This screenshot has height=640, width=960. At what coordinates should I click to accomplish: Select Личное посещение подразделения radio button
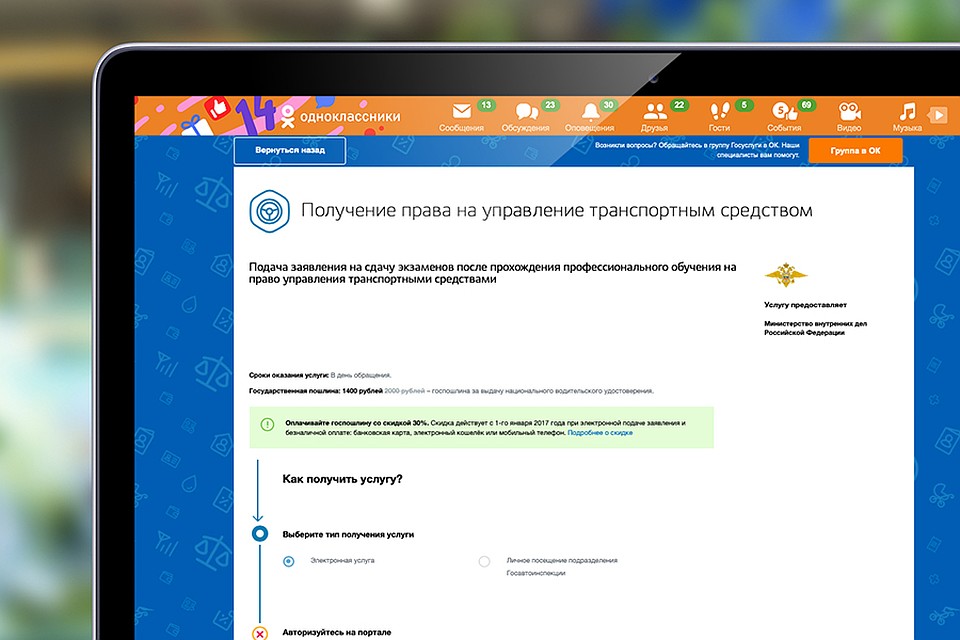484,561
